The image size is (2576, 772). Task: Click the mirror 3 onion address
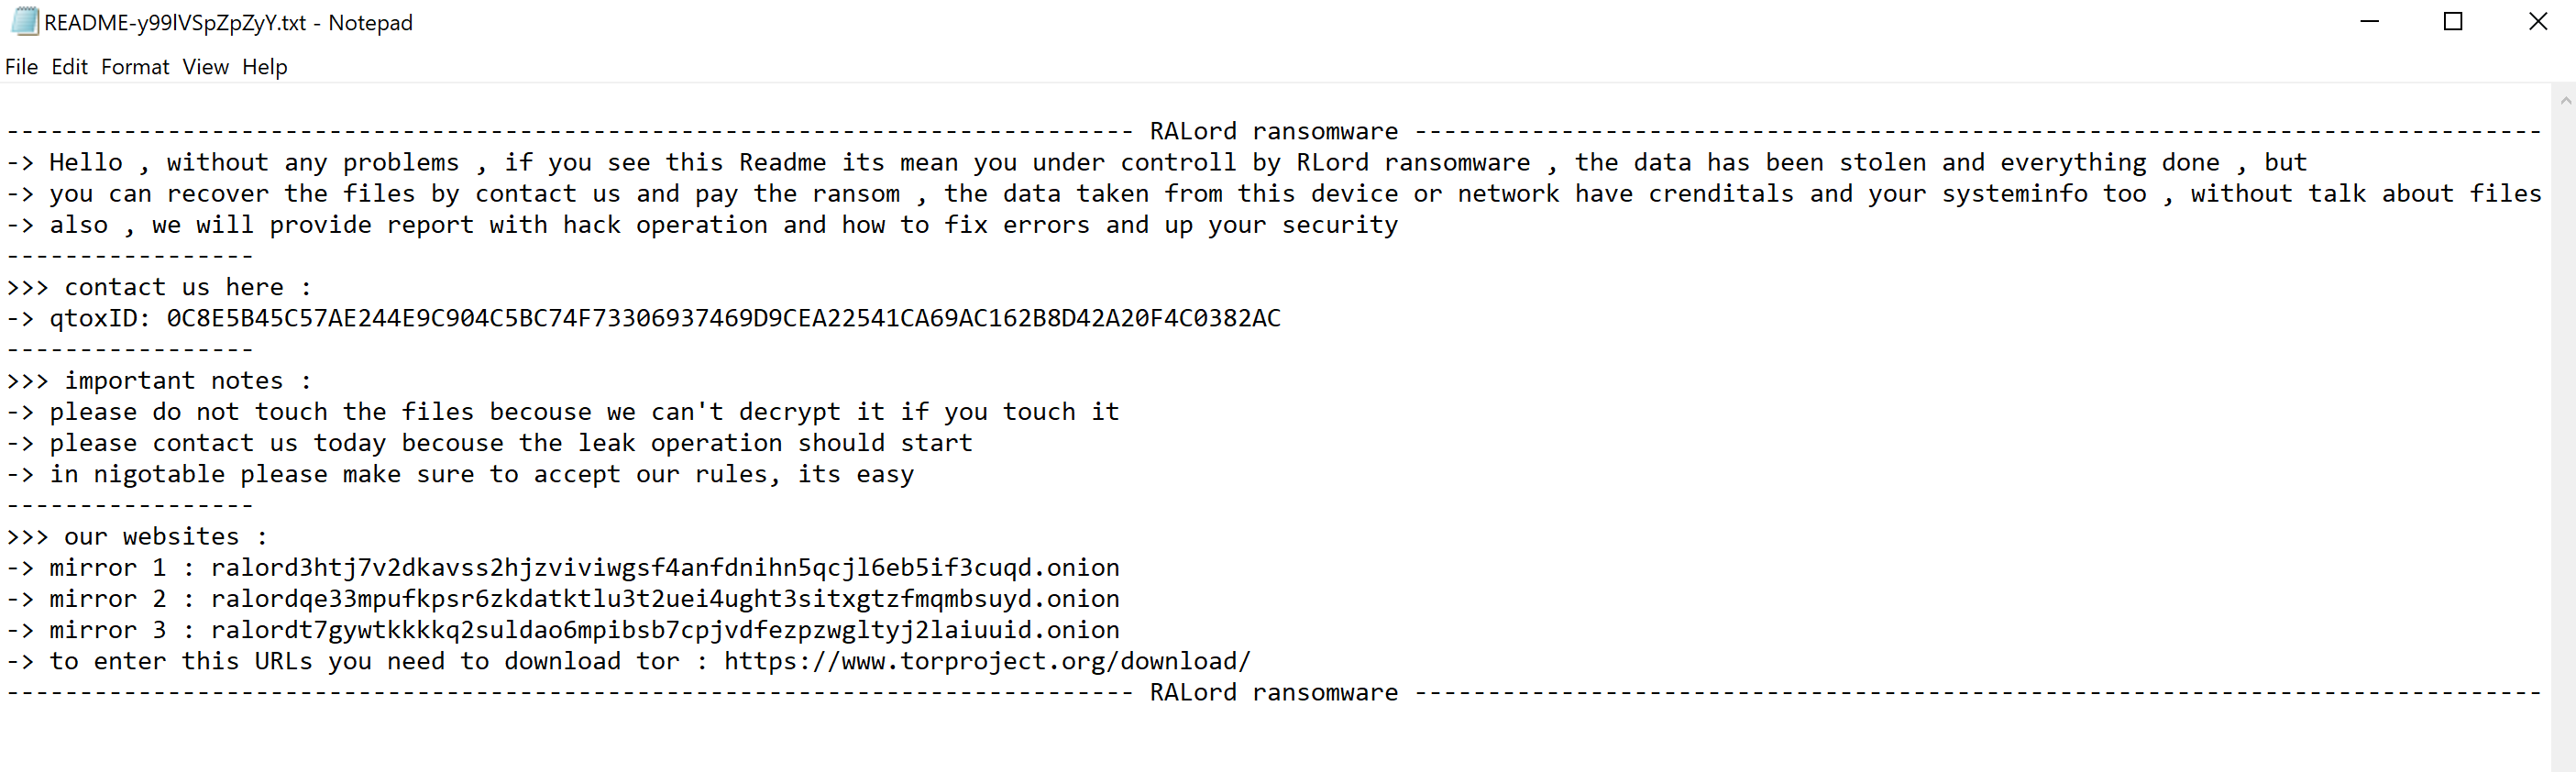tap(664, 630)
